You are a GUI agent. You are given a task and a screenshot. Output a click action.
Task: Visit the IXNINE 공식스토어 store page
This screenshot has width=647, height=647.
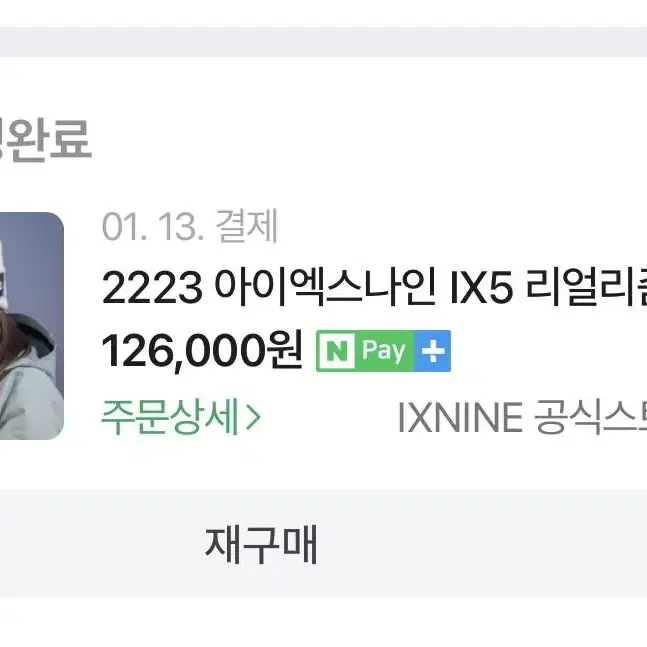pyautogui.click(x=522, y=417)
